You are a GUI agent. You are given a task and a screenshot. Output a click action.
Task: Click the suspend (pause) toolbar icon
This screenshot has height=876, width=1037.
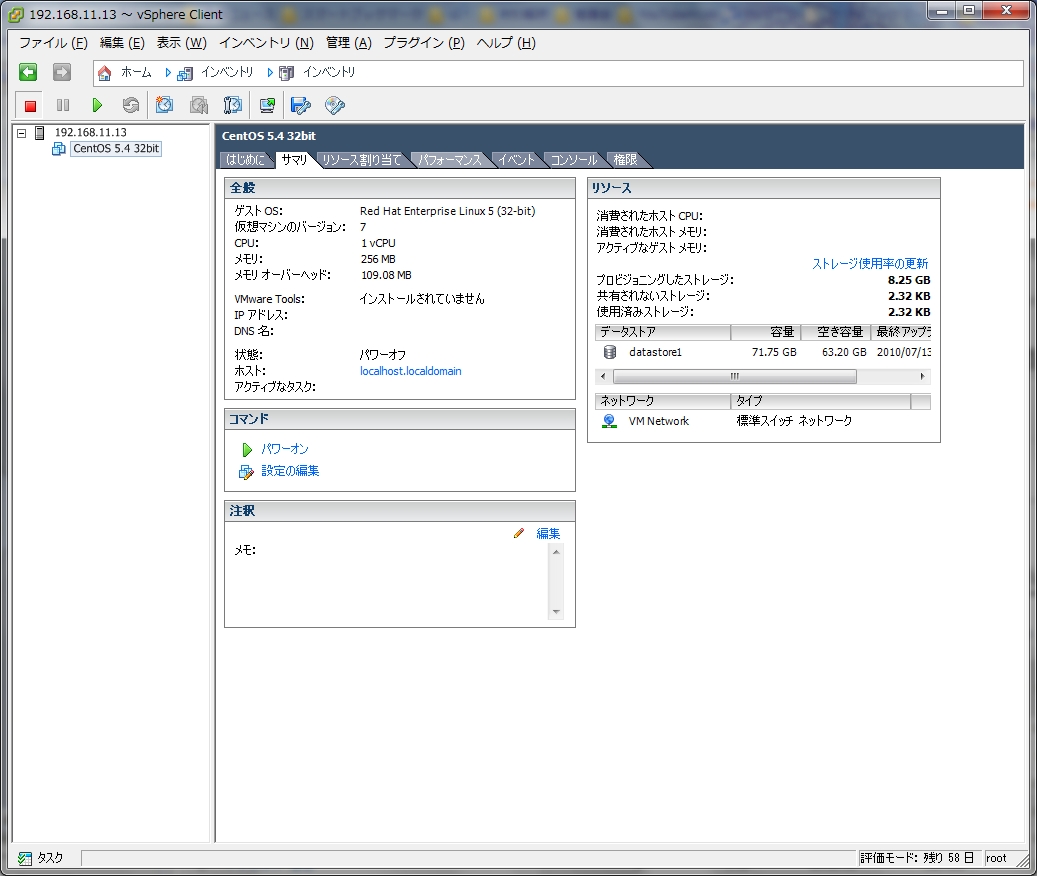coord(63,105)
